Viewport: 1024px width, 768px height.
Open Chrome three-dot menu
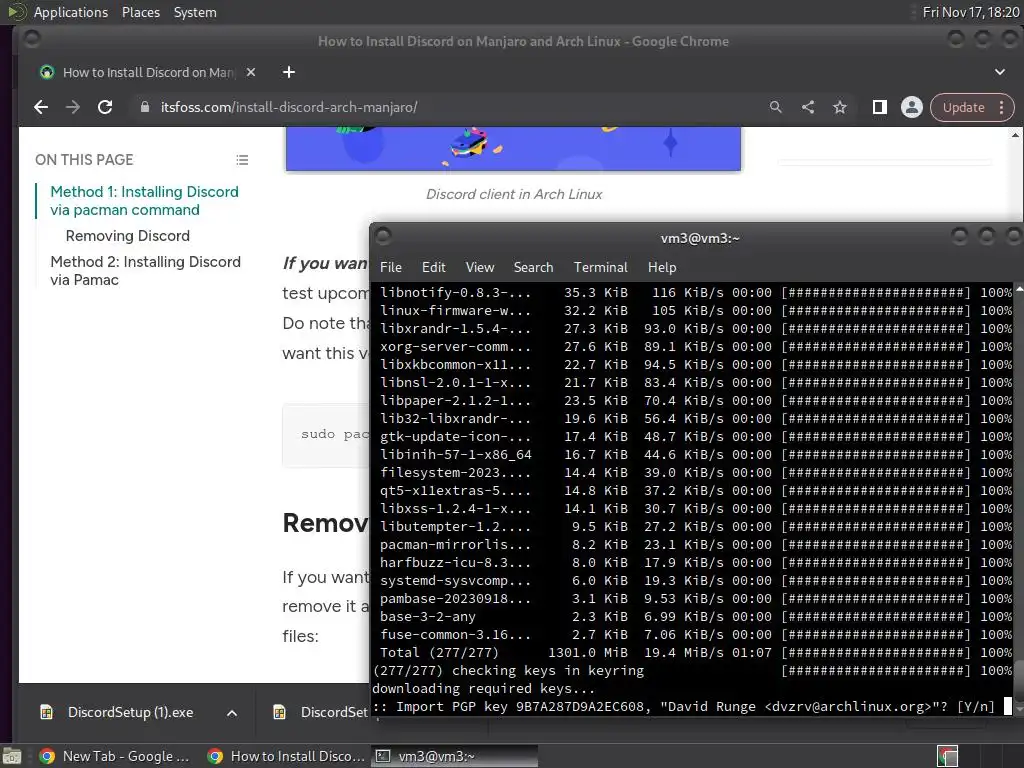1001,108
